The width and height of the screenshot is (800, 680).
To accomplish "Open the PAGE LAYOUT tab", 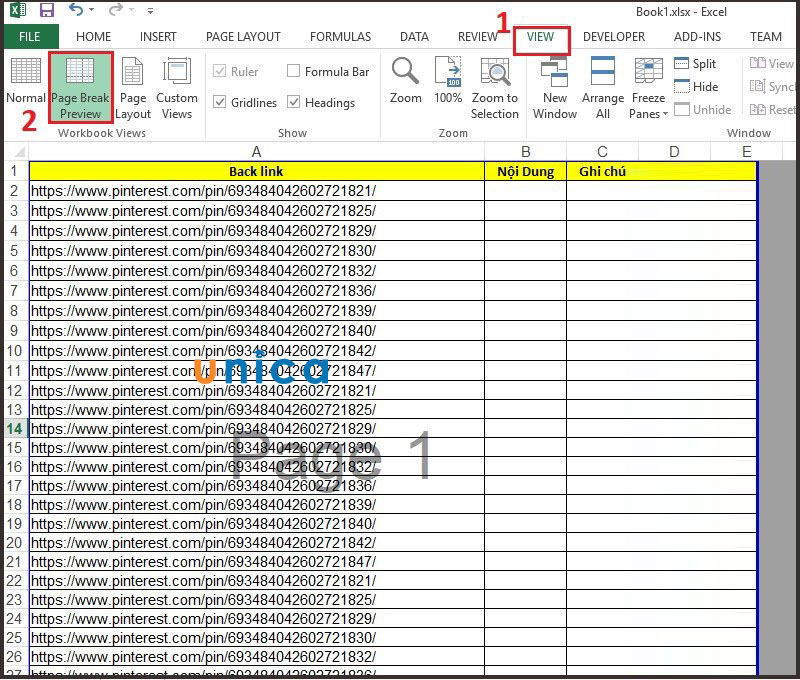I will tap(243, 37).
